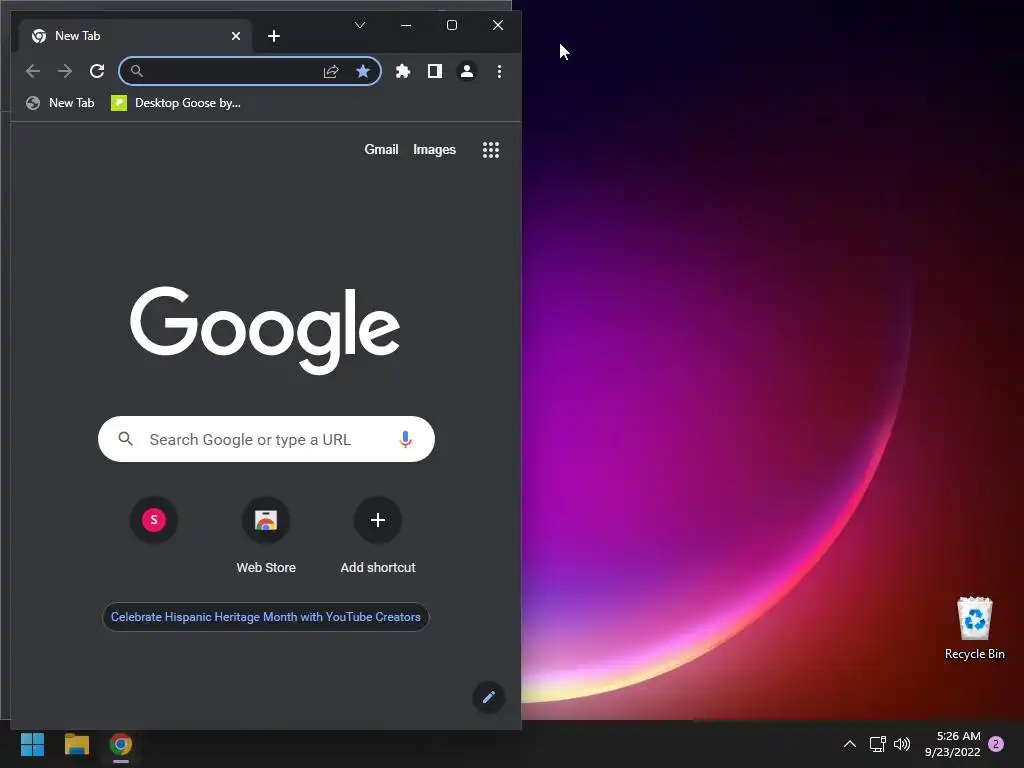Viewport: 1024px width, 768px height.
Task: Click the Search Google or type a URL box
Action: point(266,440)
